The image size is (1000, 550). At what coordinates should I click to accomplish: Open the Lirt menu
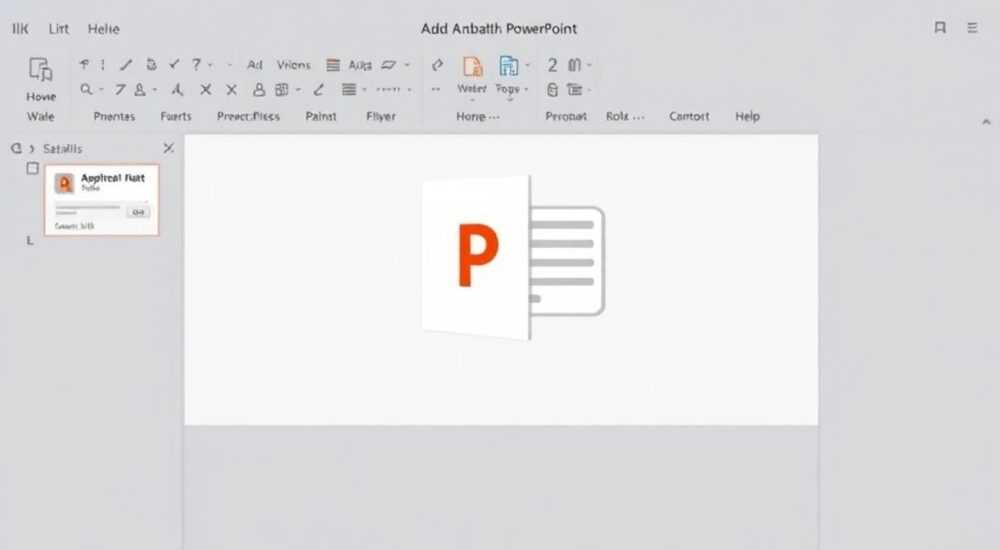tap(59, 29)
